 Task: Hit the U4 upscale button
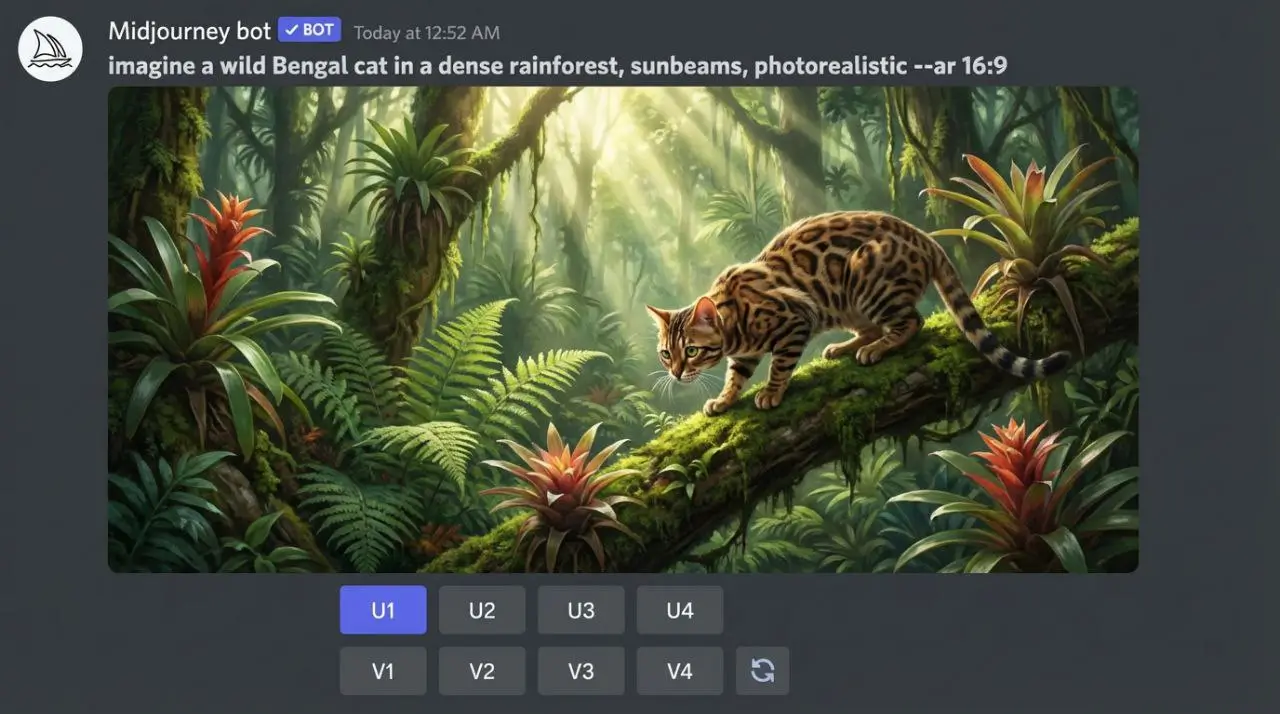pos(680,610)
